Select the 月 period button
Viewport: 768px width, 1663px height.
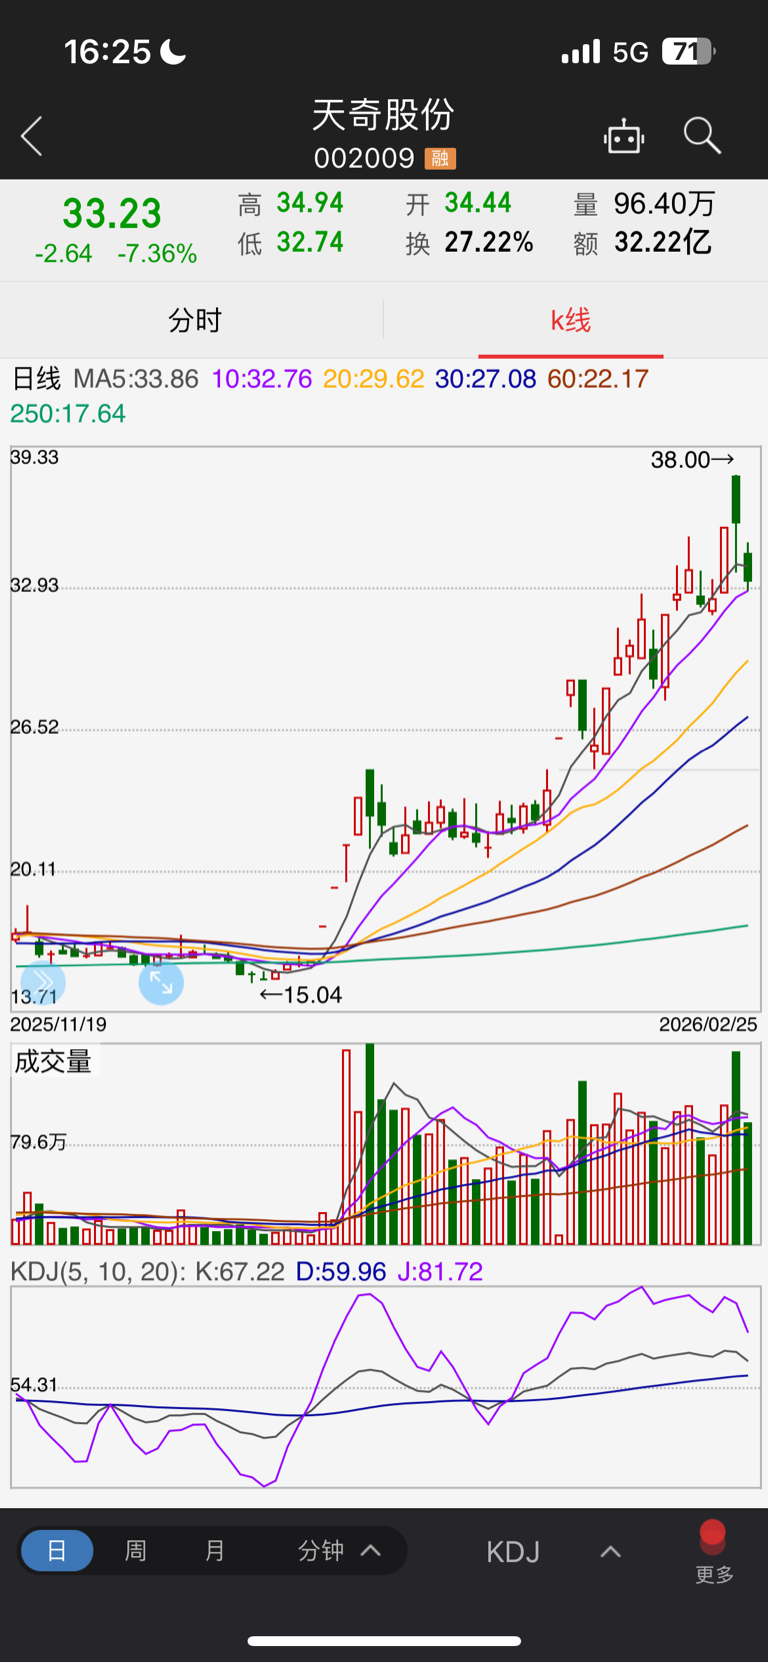tap(215, 1551)
